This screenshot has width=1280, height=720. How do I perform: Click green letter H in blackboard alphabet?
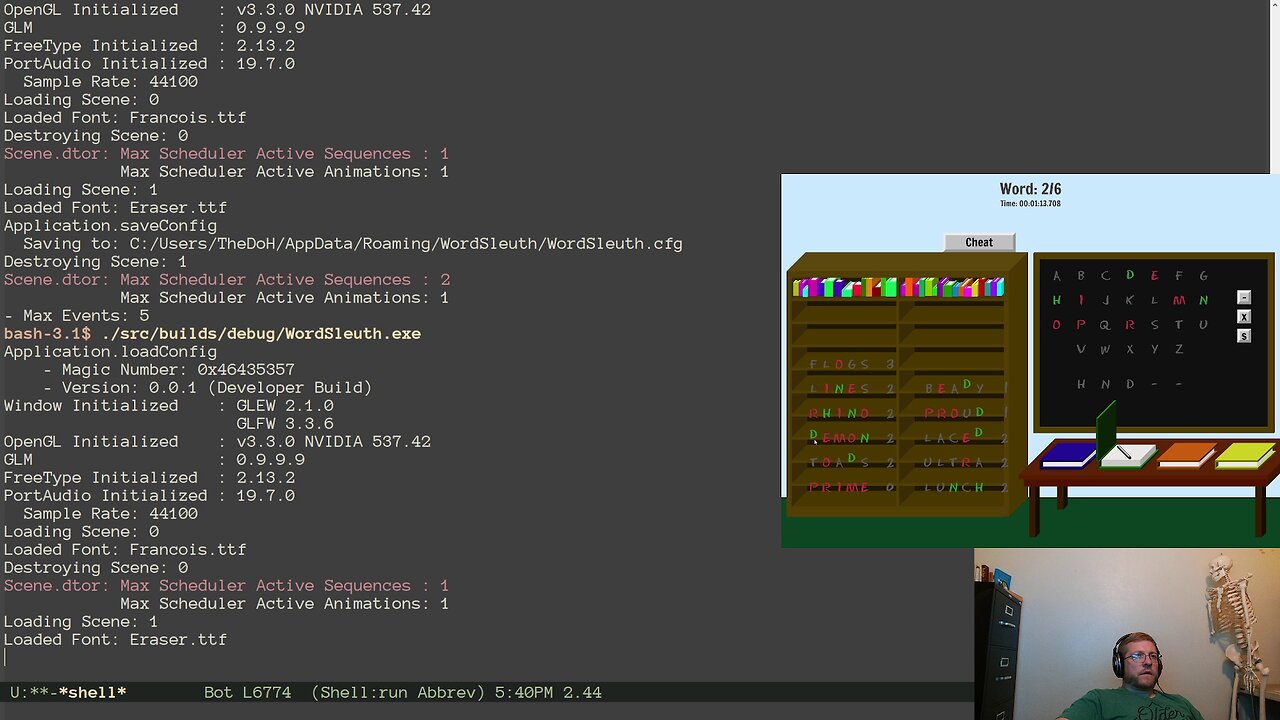(1056, 300)
